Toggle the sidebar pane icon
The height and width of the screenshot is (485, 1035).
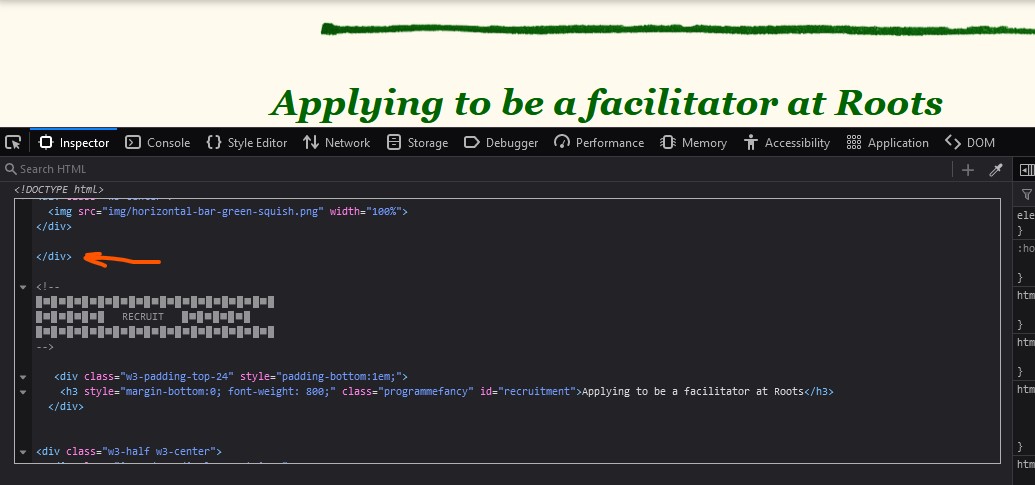point(1027,170)
